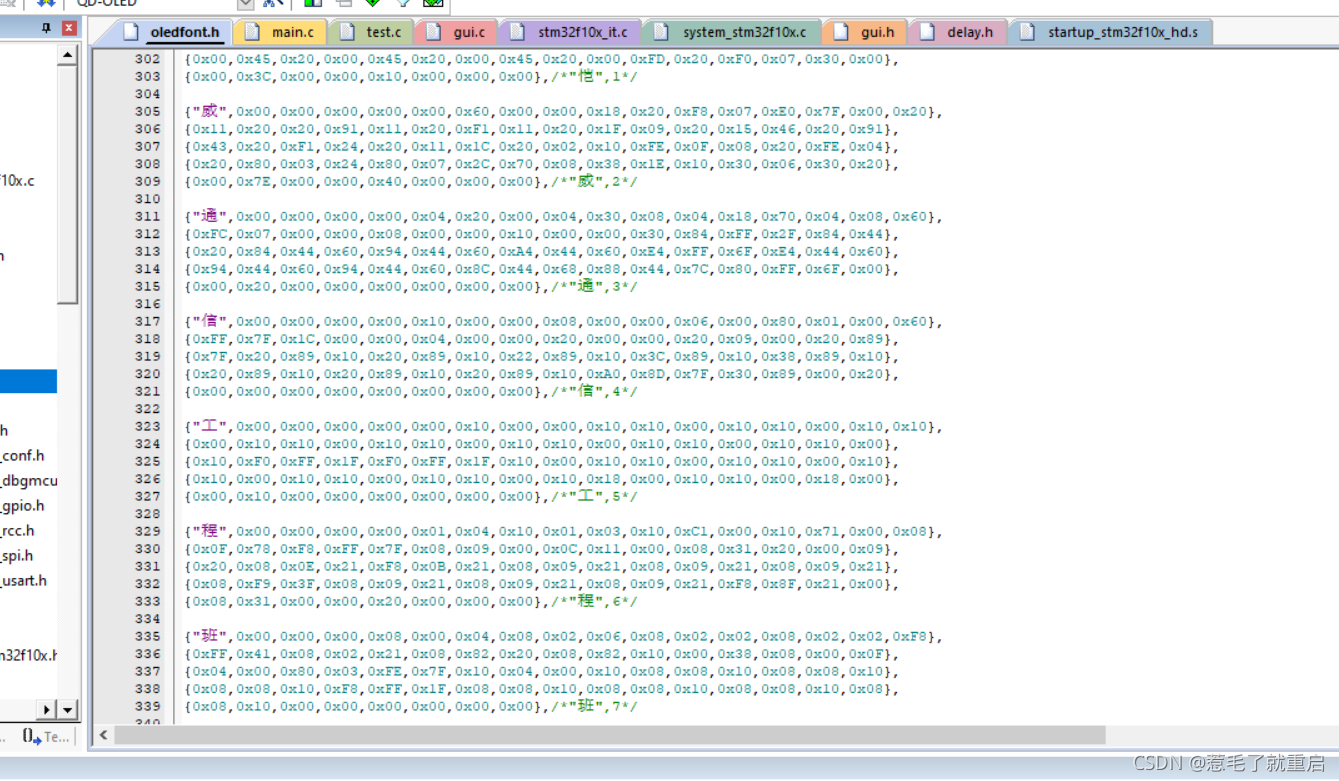Click blank line 310 in the gutter
1339x781 pixels.
point(147,199)
